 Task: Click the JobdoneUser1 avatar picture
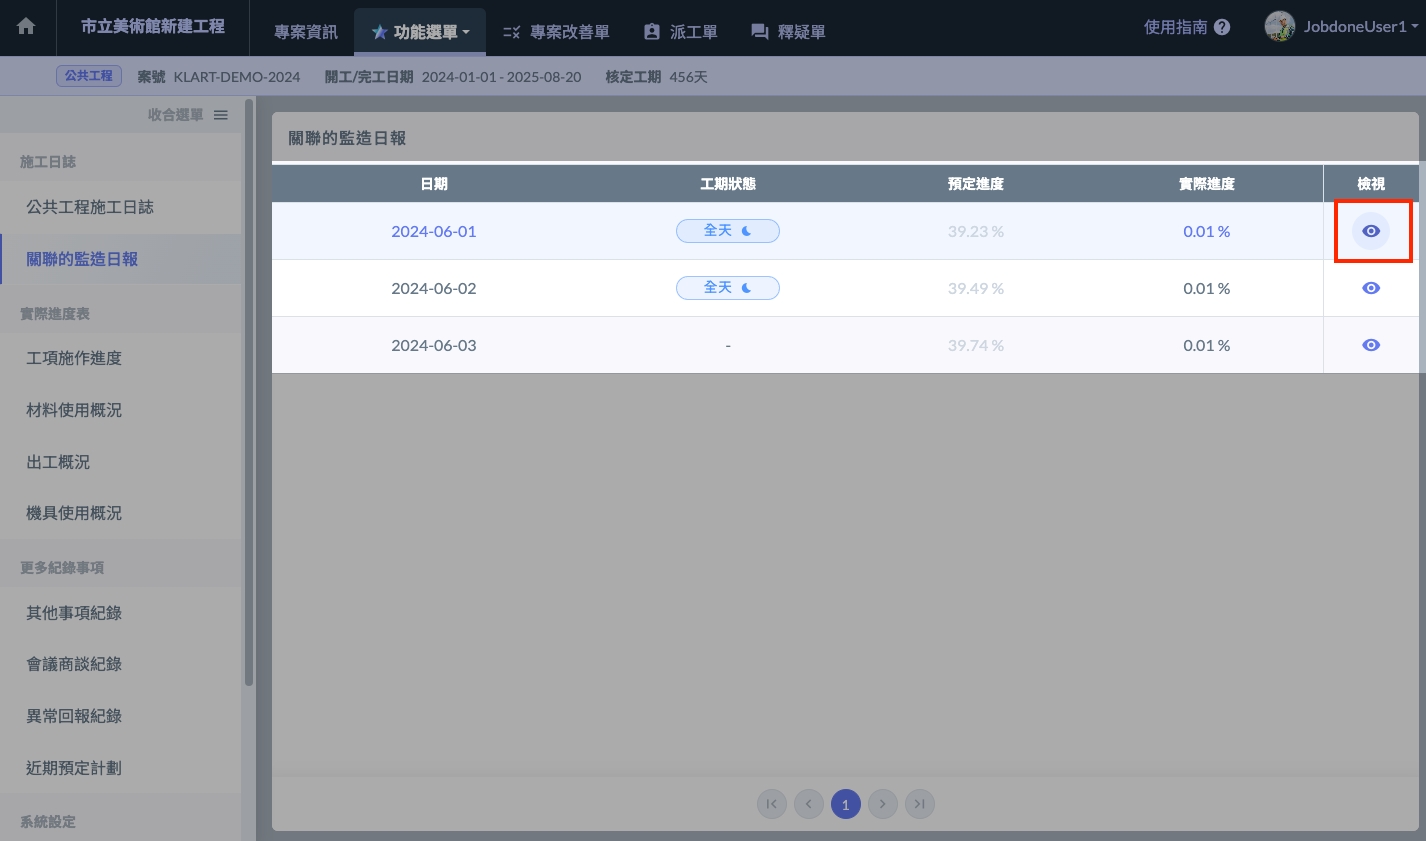pyautogui.click(x=1279, y=27)
